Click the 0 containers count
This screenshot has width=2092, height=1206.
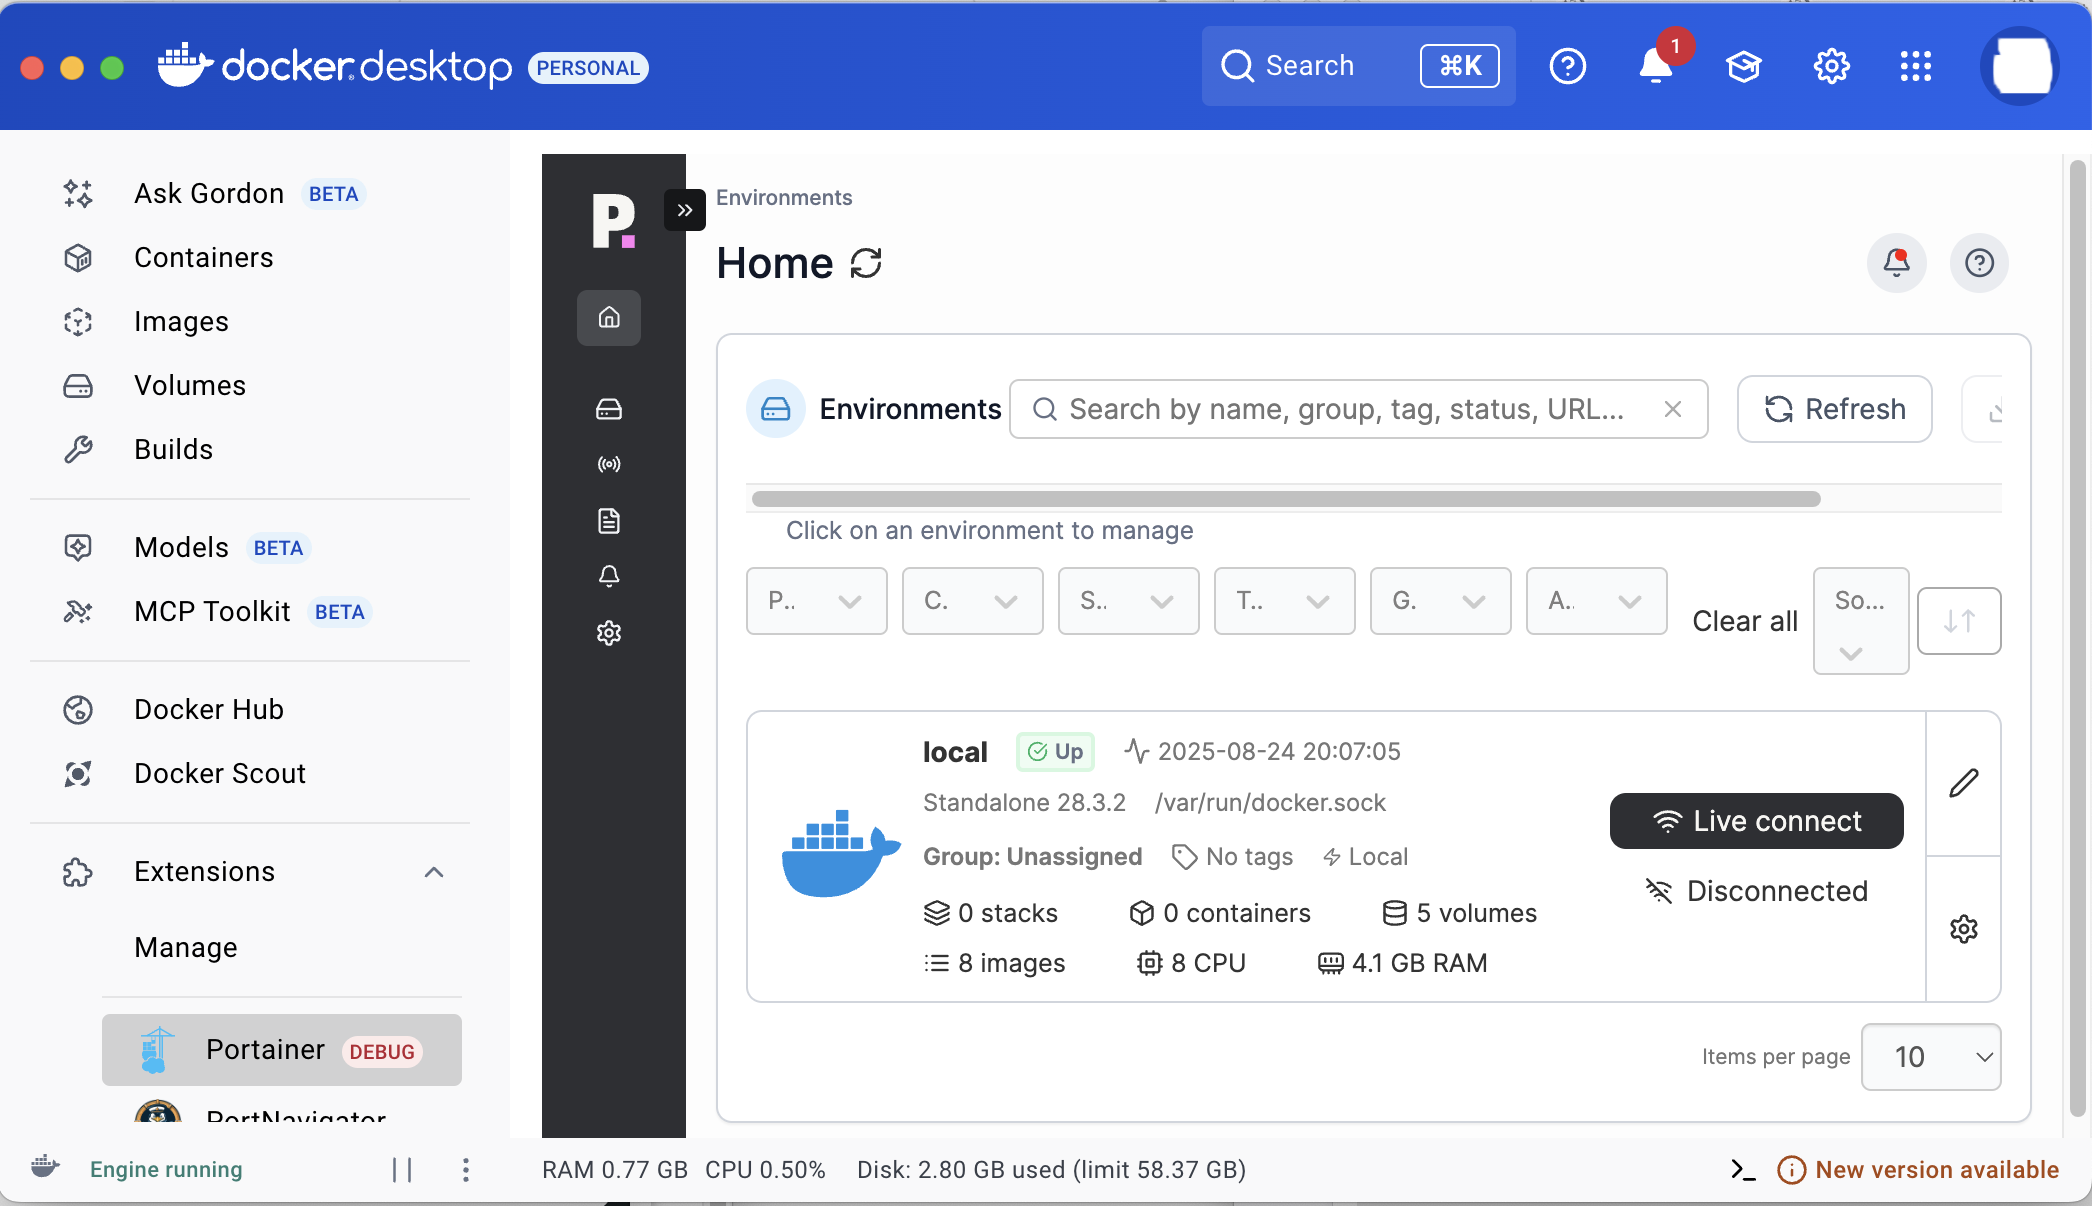[1220, 913]
